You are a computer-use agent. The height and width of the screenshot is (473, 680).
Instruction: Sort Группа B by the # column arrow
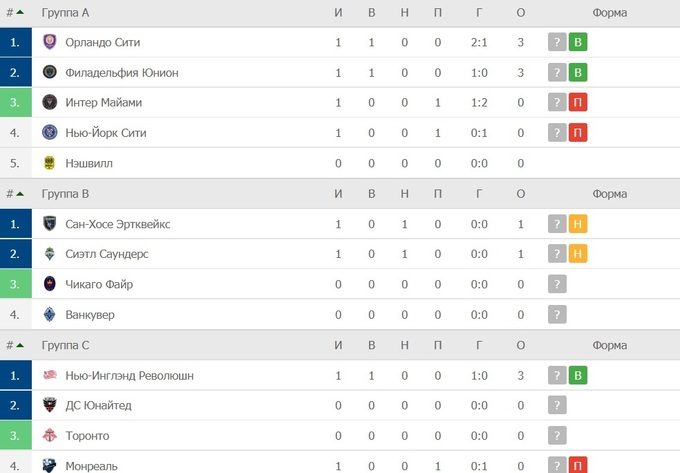tap(14, 194)
